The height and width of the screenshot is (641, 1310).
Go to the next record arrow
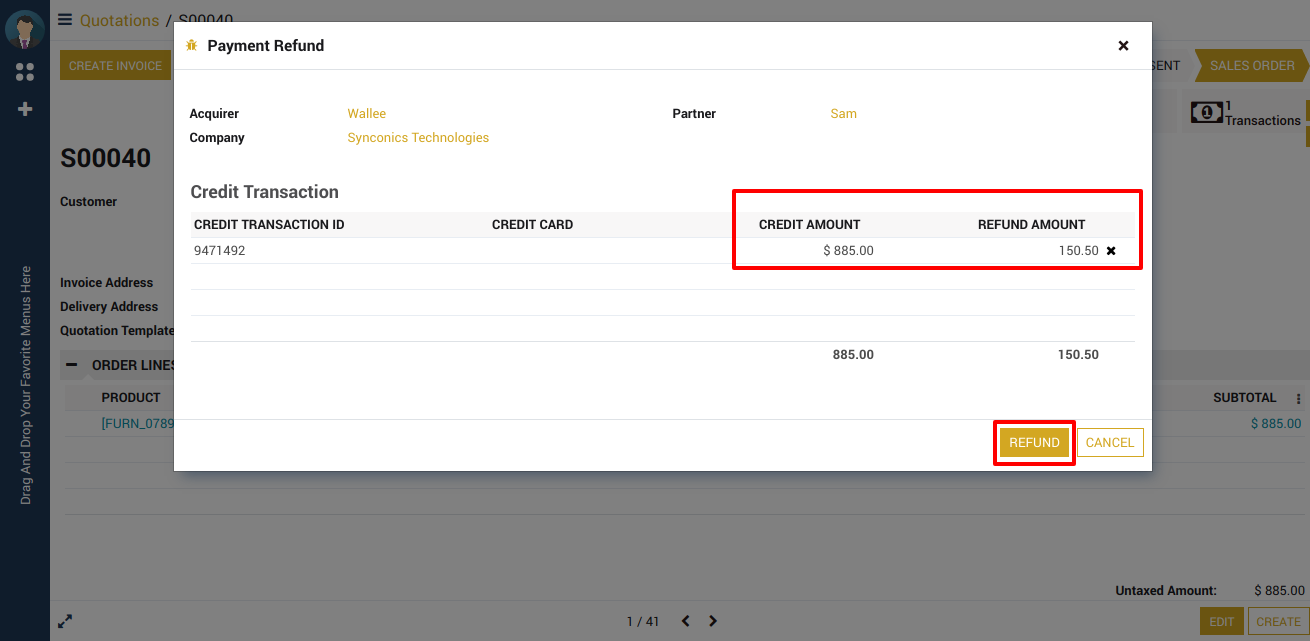(713, 621)
